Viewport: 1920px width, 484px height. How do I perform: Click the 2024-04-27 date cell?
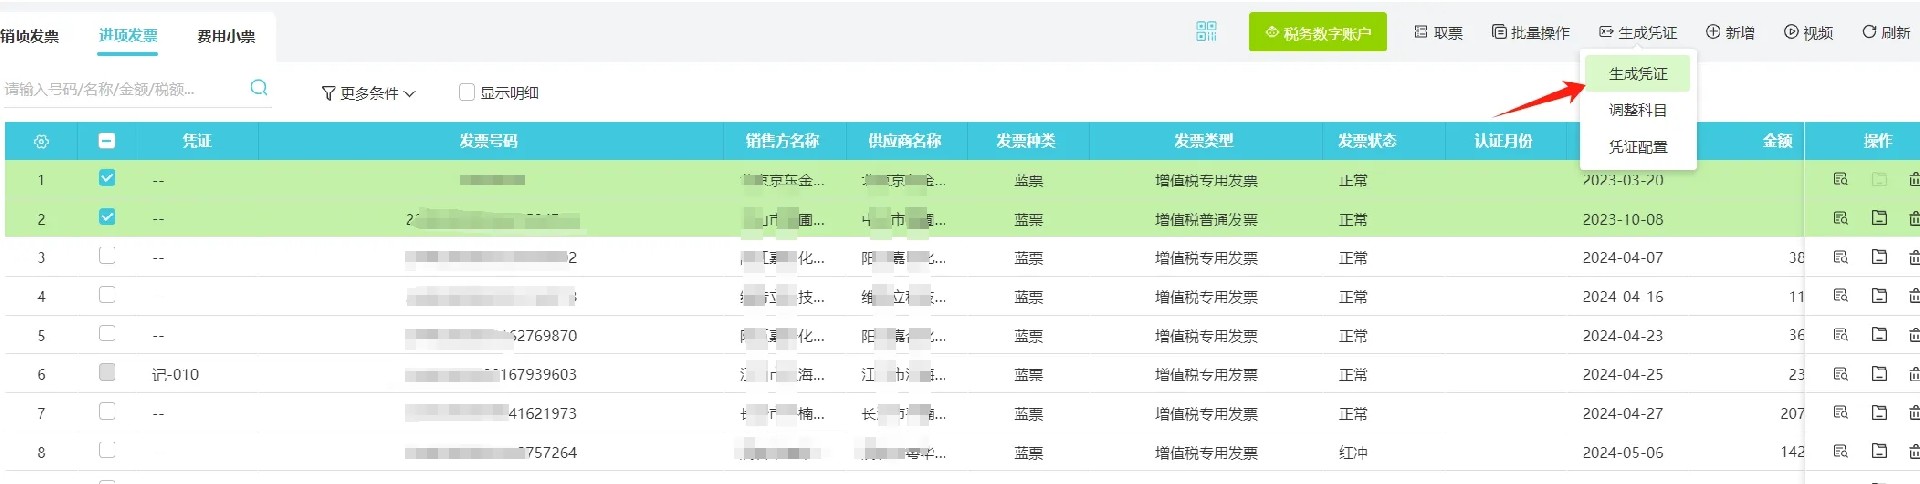click(x=1623, y=414)
